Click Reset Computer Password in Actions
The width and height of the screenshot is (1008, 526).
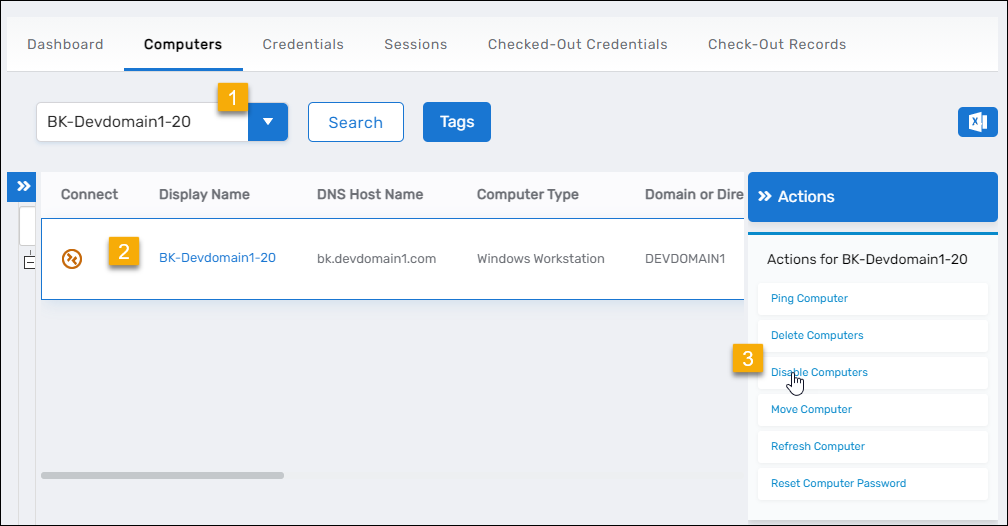pyautogui.click(x=838, y=484)
